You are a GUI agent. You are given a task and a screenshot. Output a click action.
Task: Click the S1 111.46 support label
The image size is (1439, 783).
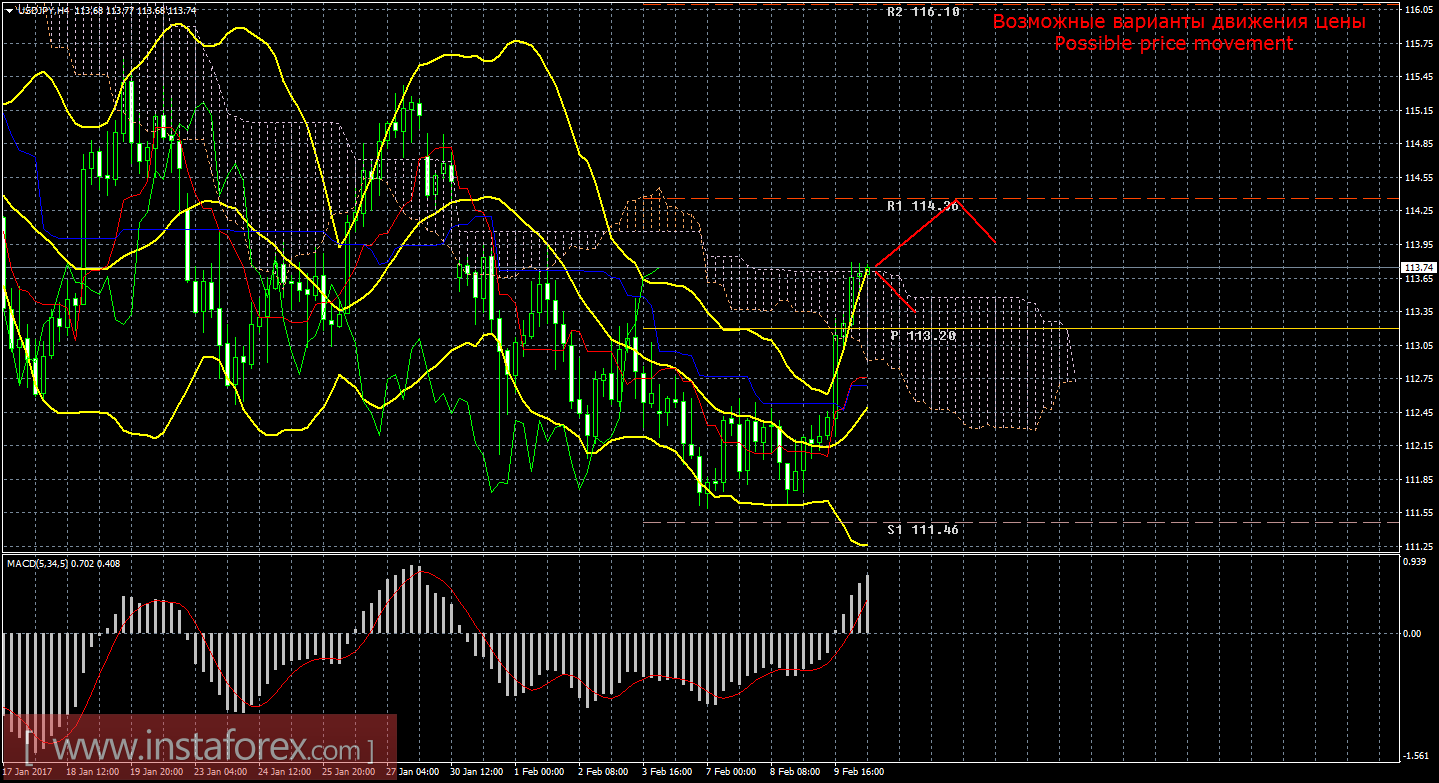922,529
